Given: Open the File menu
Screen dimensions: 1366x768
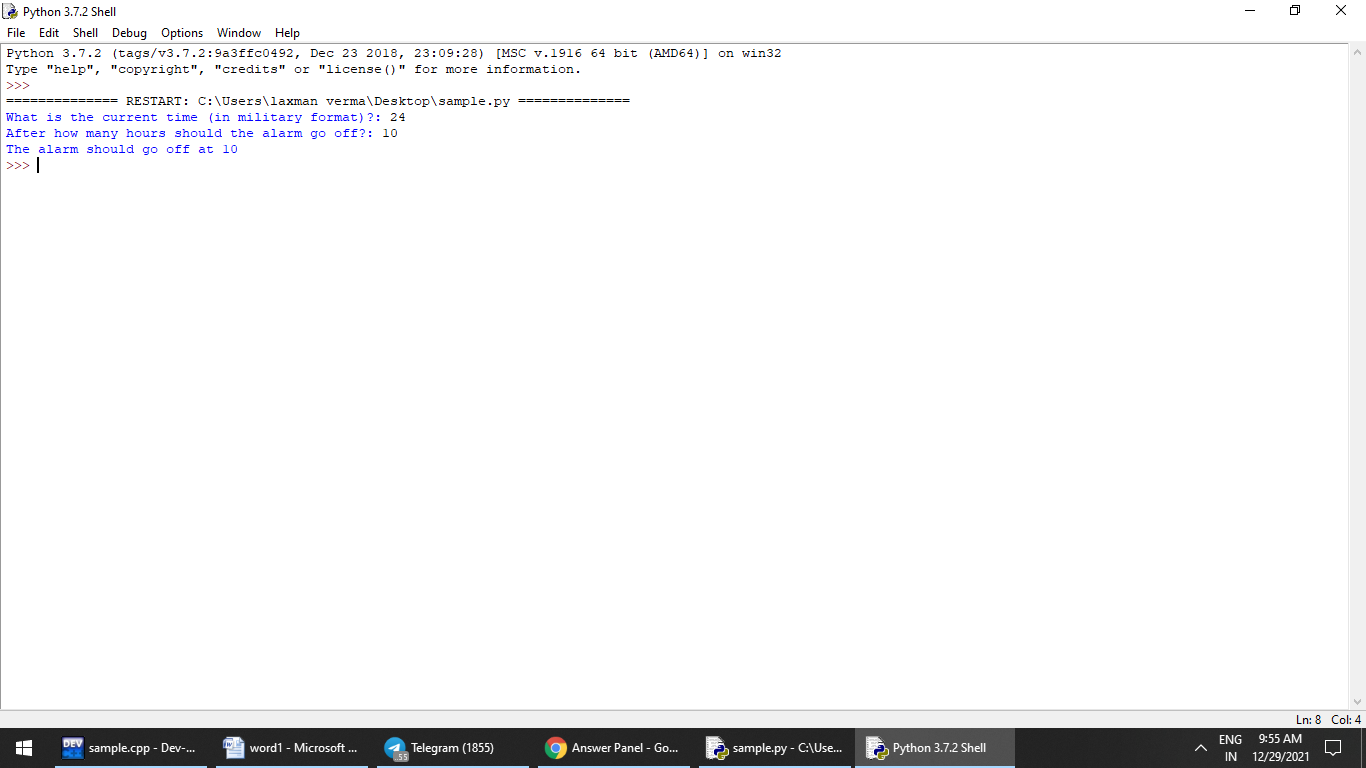Looking at the screenshot, I should pyautogui.click(x=16, y=33).
